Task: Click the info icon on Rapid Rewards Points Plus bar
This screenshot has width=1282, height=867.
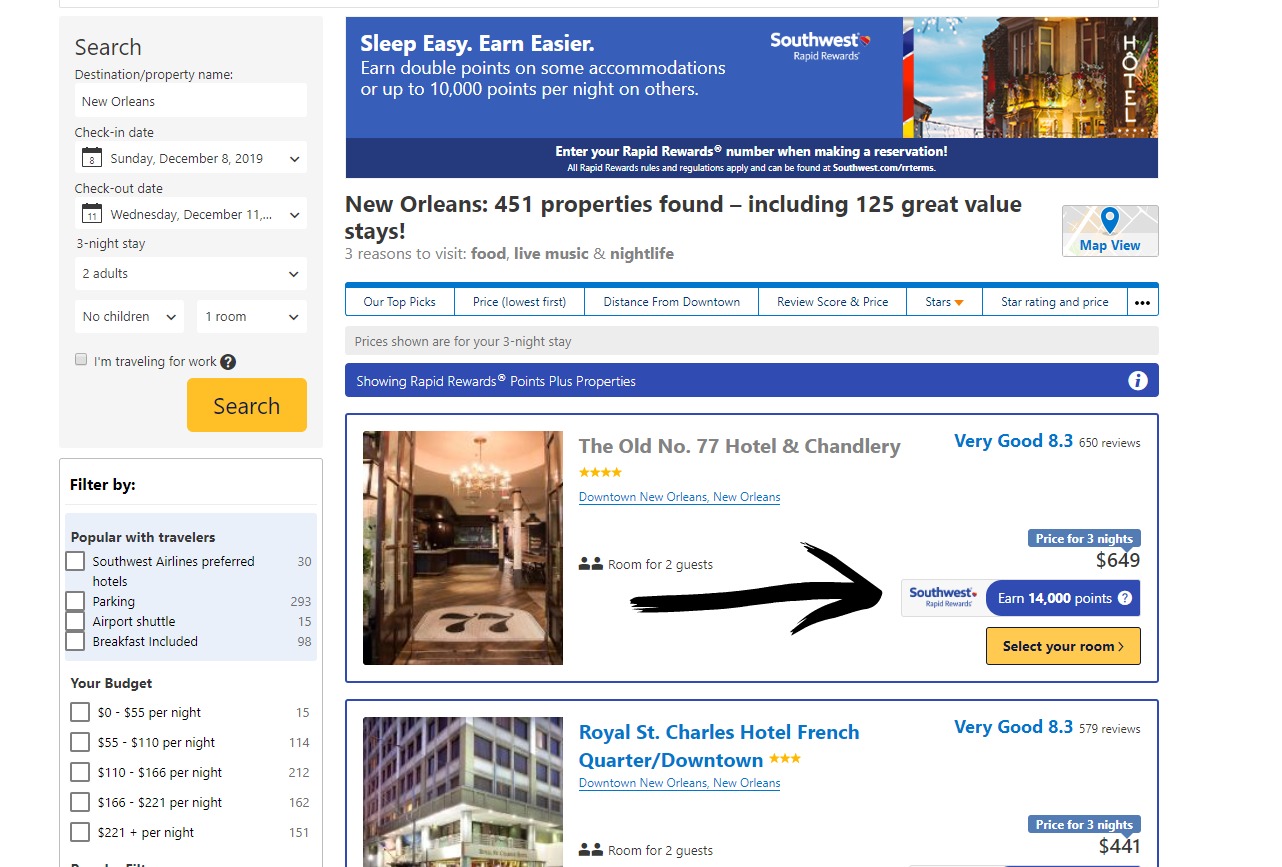Action: (x=1137, y=380)
